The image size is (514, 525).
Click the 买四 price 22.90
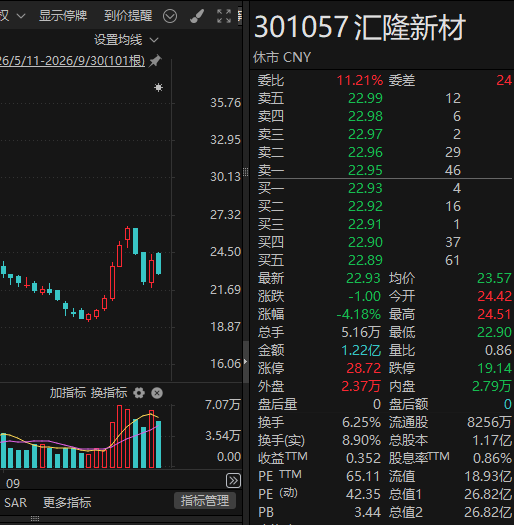click(x=365, y=242)
